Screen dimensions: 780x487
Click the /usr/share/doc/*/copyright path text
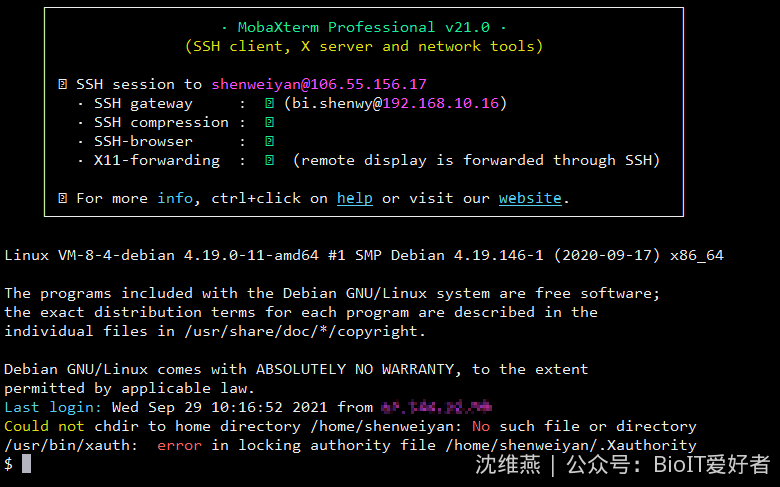tap(303, 331)
